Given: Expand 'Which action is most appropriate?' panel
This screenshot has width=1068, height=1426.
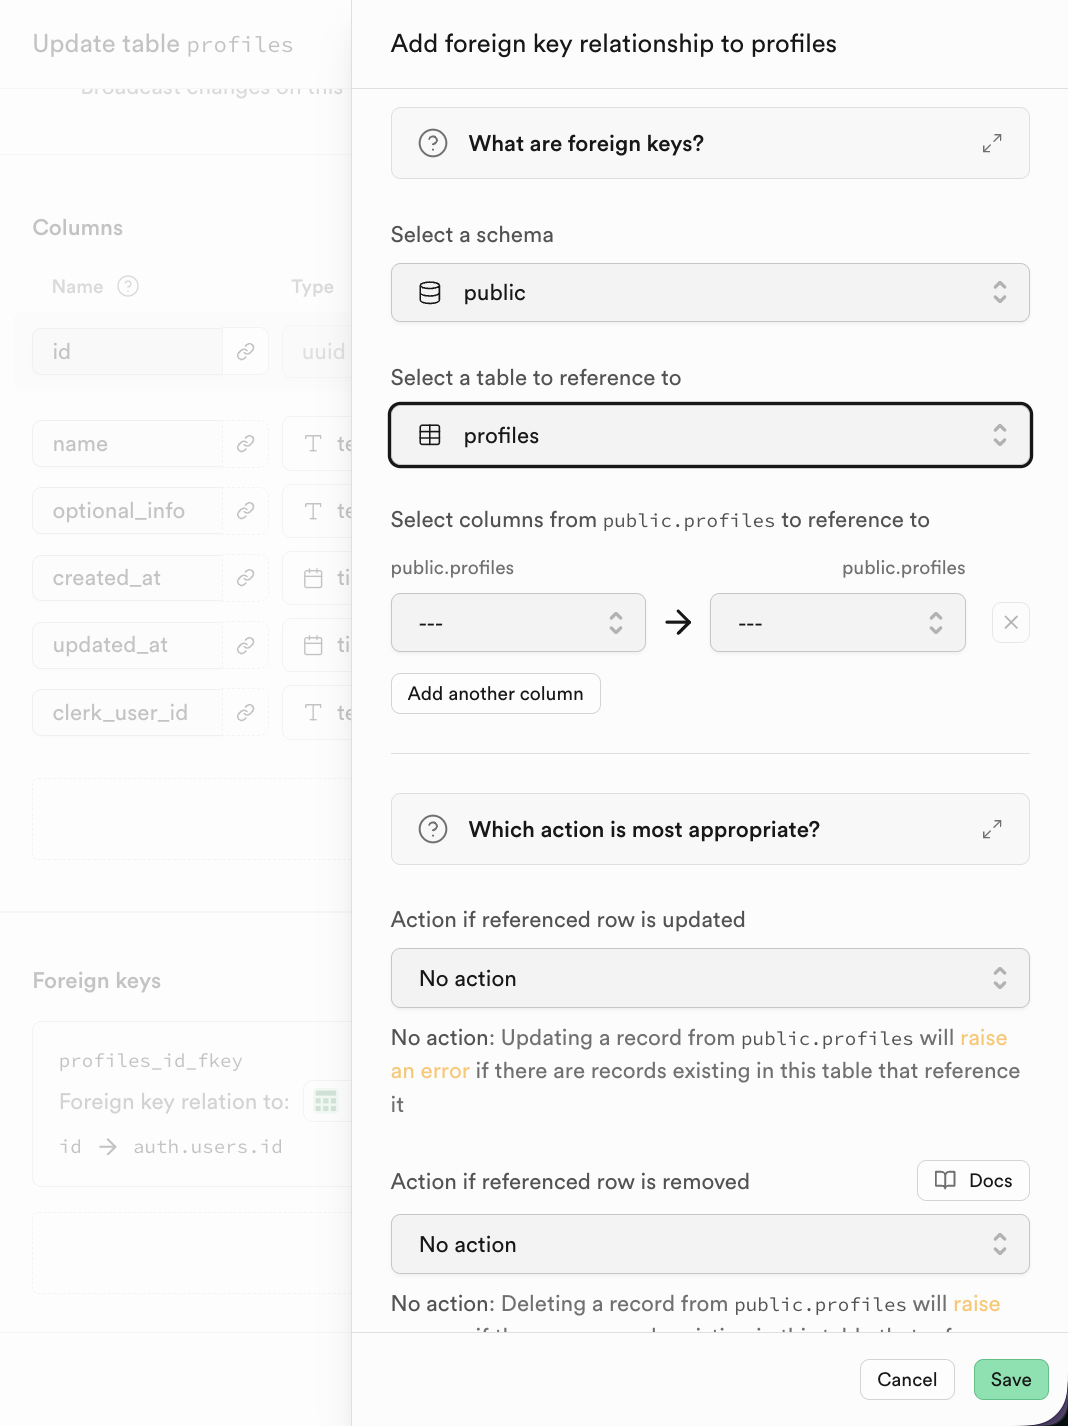Looking at the screenshot, I should [643, 829].
